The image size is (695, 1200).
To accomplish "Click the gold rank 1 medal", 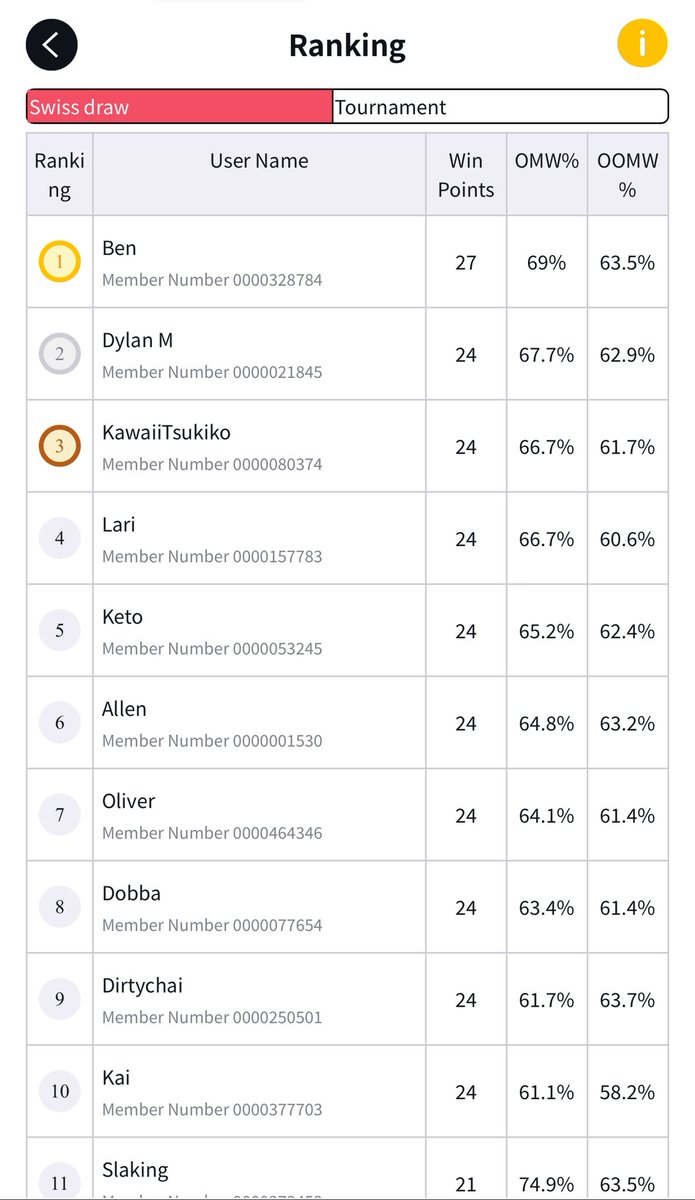I will (59, 262).
